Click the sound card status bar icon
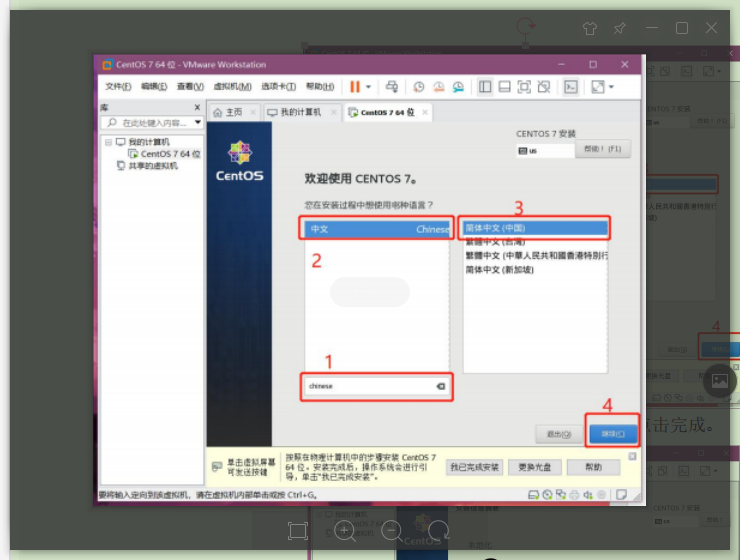740x560 pixels. [x=588, y=495]
